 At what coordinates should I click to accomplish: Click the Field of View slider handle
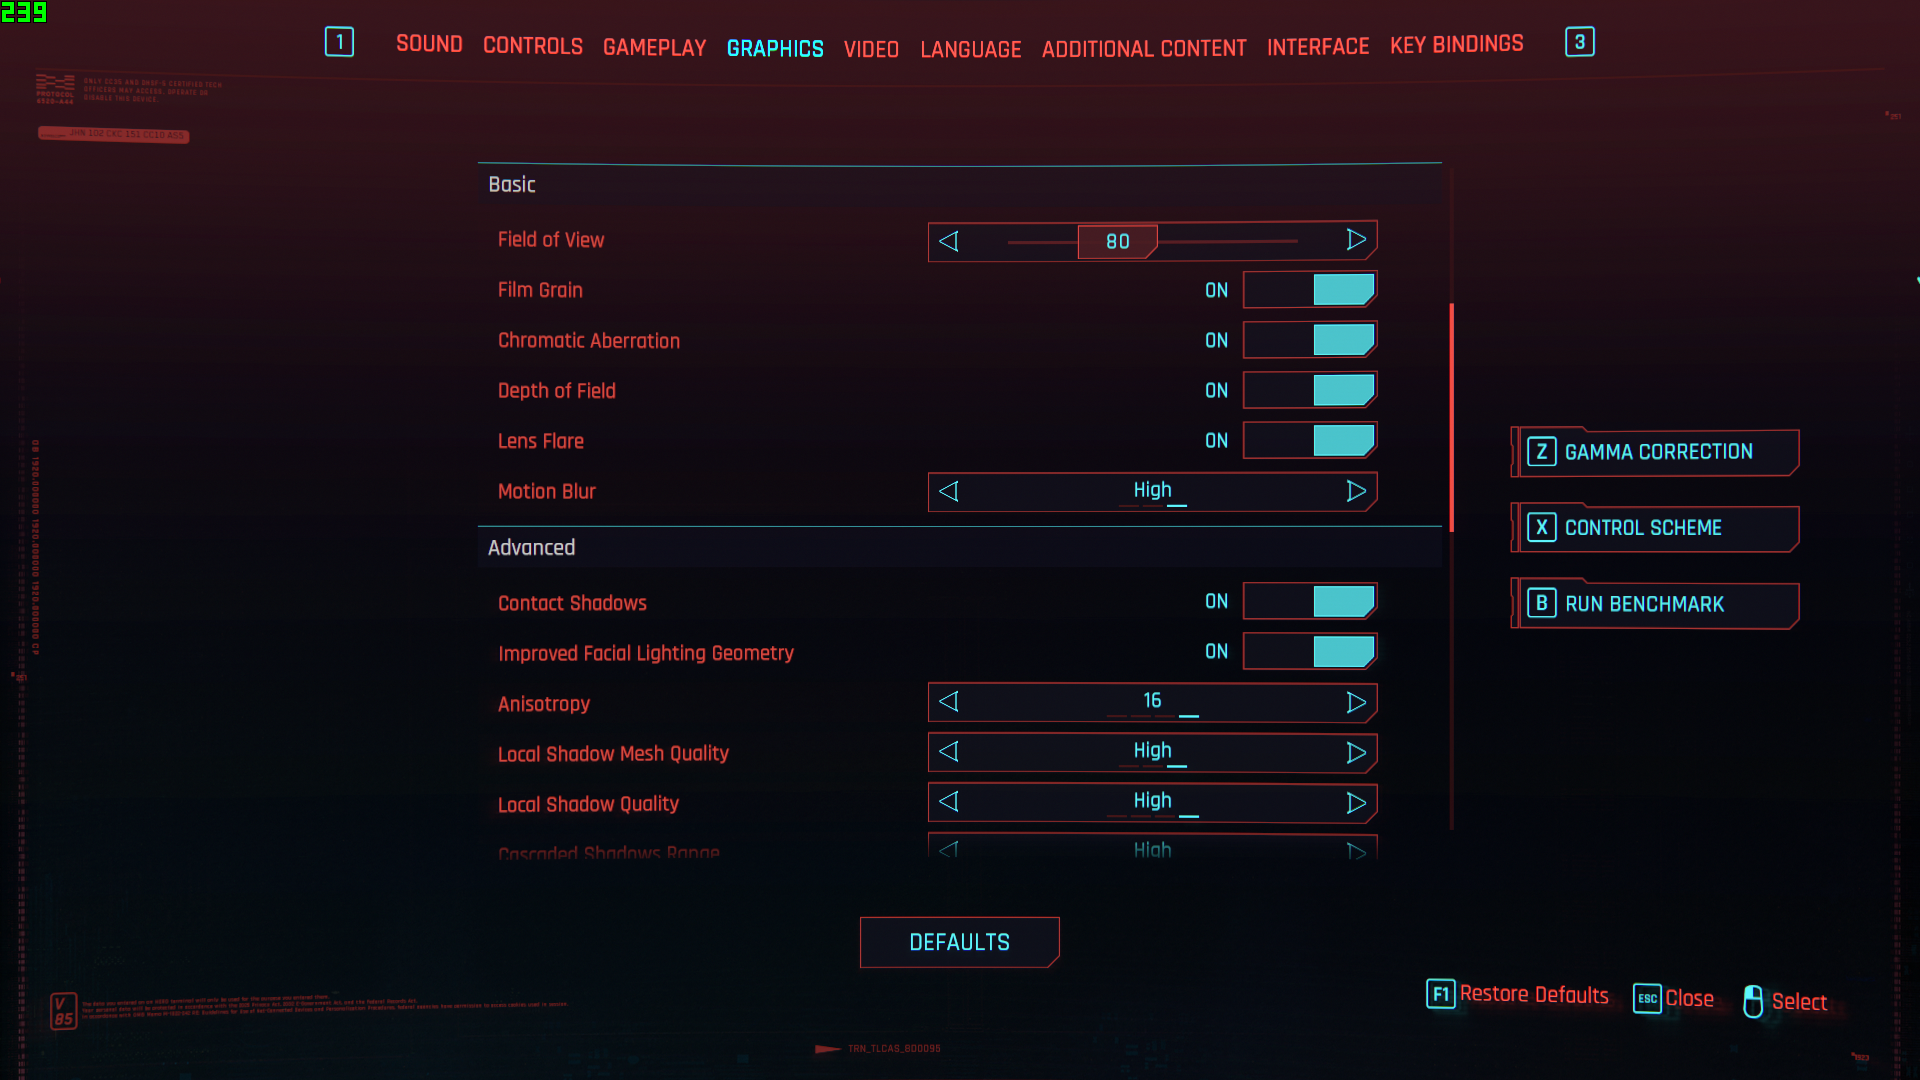[1117, 241]
